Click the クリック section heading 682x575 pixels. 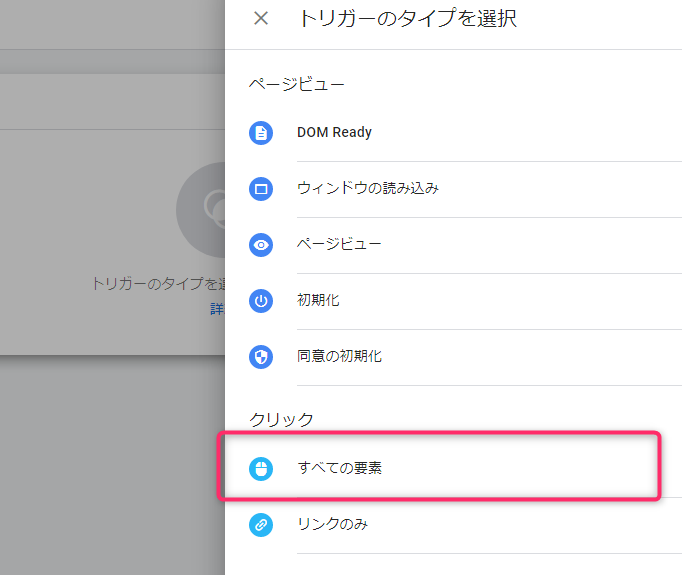pyautogui.click(x=281, y=419)
